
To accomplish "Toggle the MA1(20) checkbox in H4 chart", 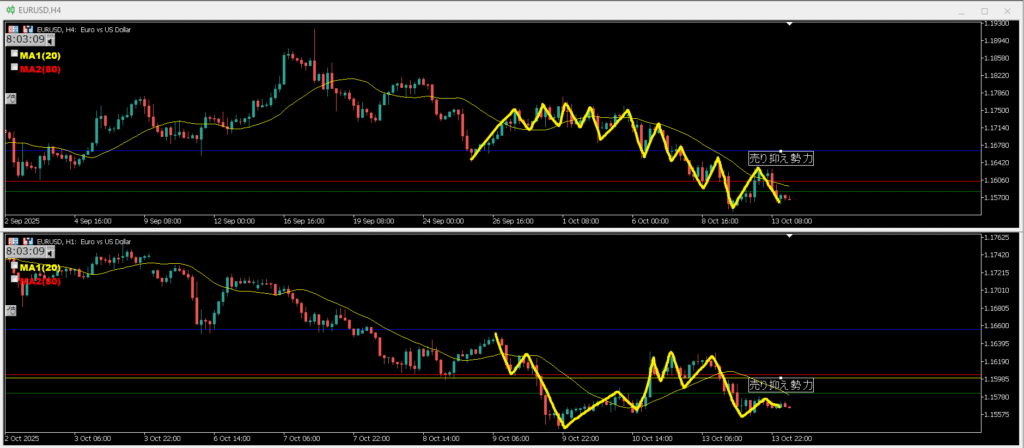I will [x=14, y=54].
